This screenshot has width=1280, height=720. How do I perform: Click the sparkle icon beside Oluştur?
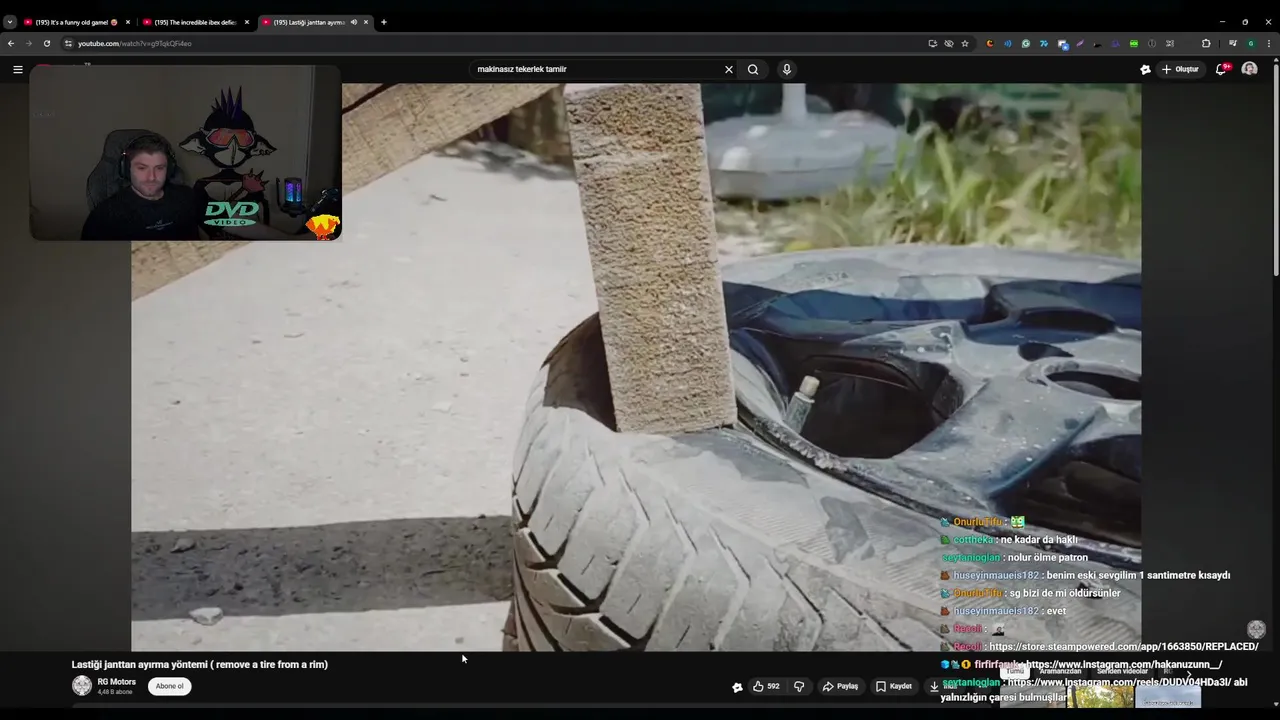(x=1145, y=69)
